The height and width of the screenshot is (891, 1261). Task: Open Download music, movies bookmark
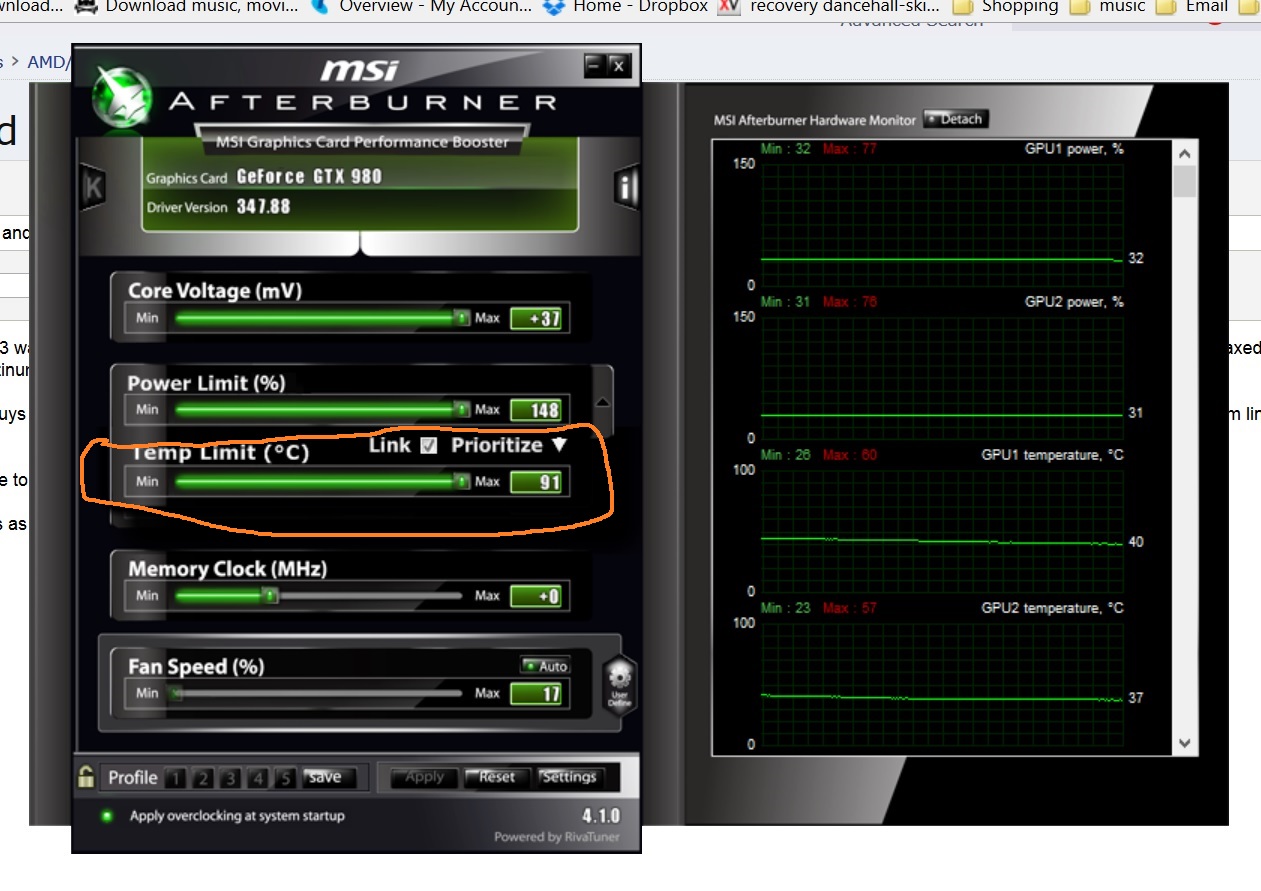coord(187,7)
